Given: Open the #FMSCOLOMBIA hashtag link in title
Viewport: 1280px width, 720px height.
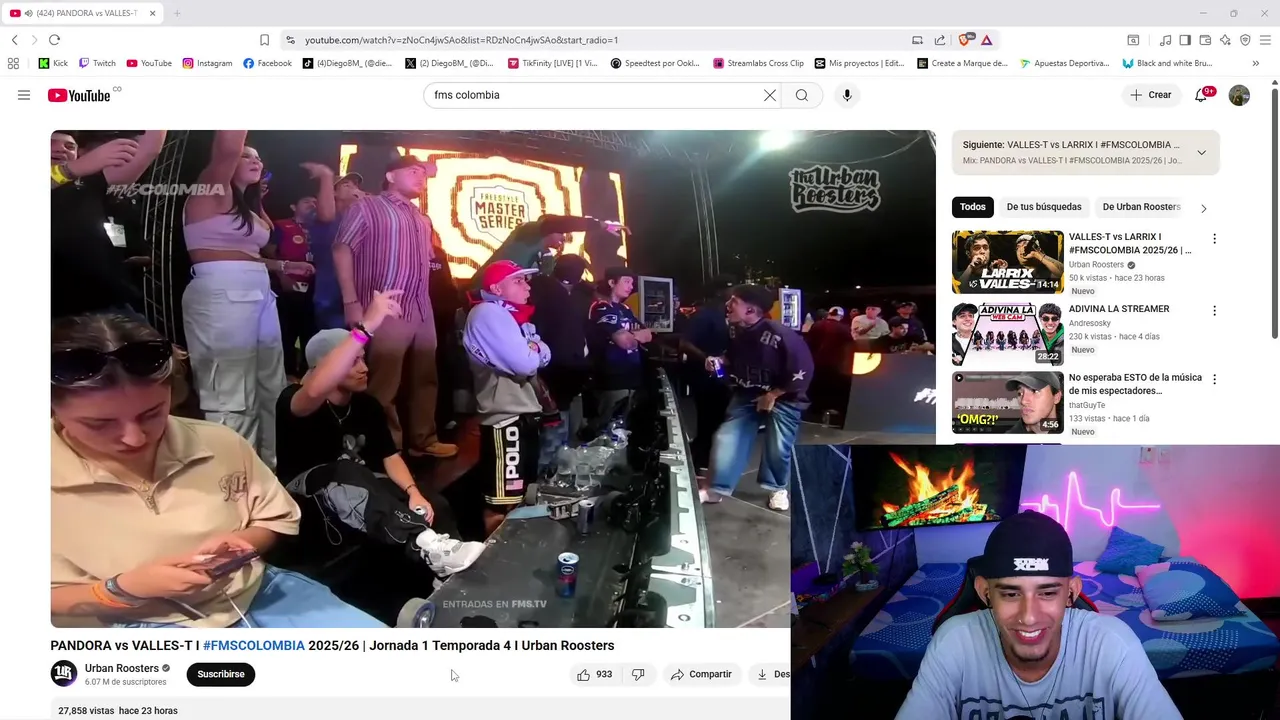Looking at the screenshot, I should [254, 645].
